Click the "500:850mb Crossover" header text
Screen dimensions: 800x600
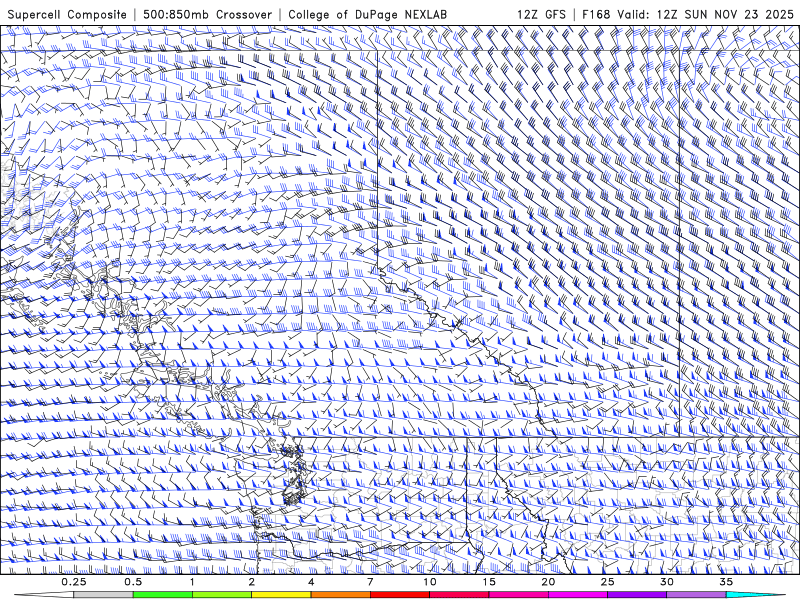[207, 14]
